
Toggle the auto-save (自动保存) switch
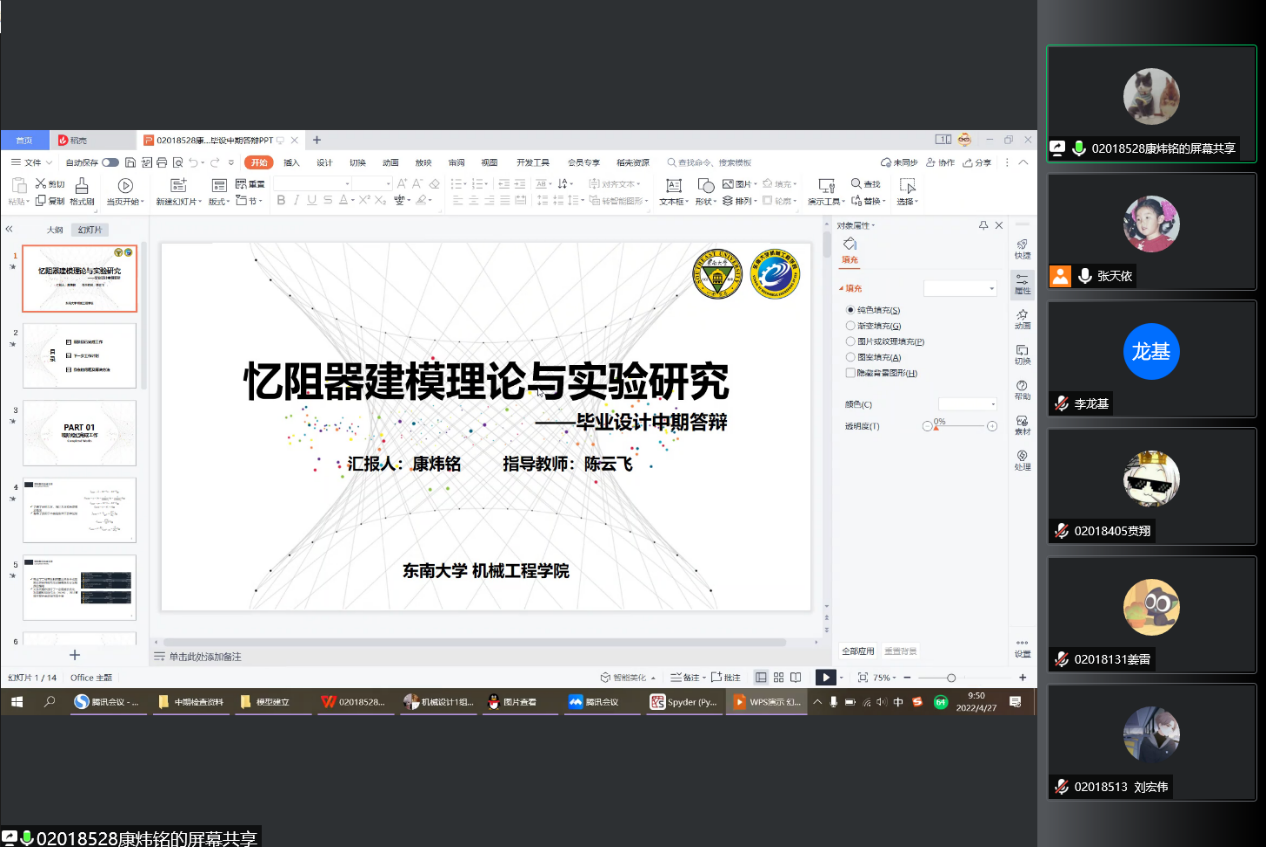coord(110,163)
